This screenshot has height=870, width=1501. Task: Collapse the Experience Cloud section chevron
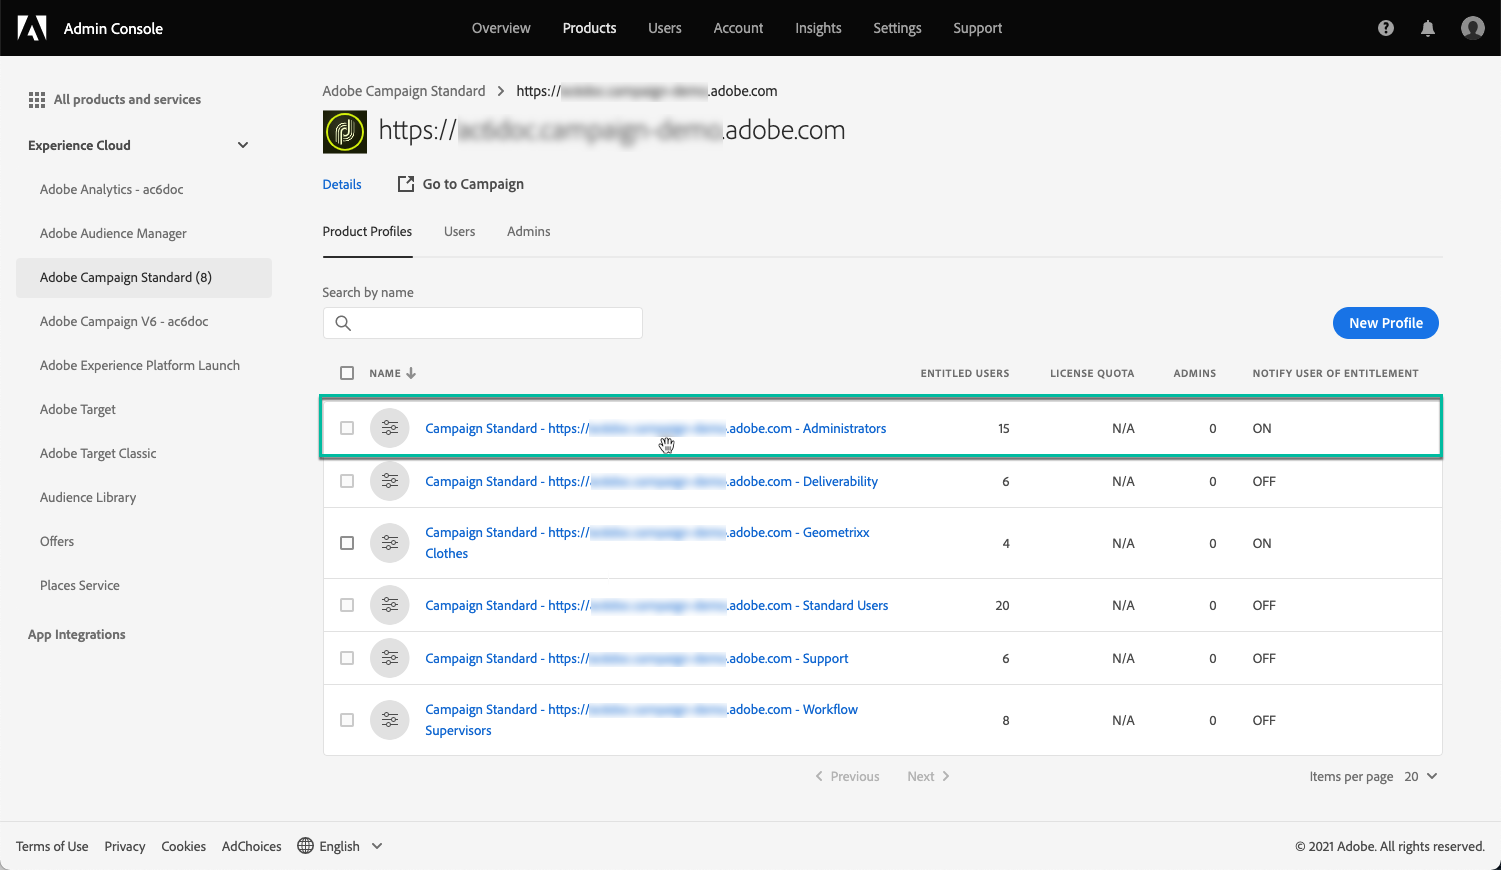243,145
